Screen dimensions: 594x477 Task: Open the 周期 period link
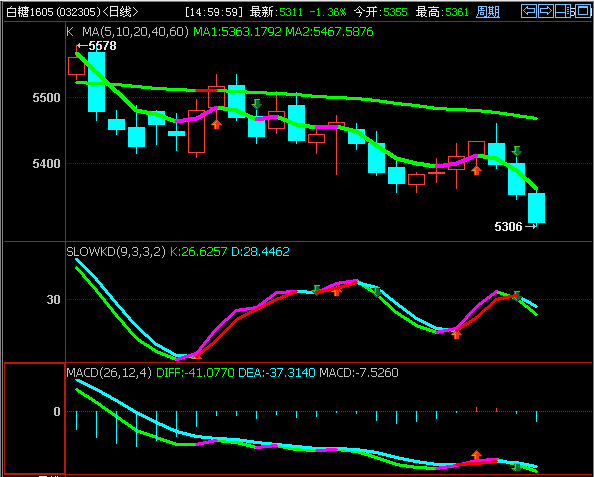[x=488, y=12]
